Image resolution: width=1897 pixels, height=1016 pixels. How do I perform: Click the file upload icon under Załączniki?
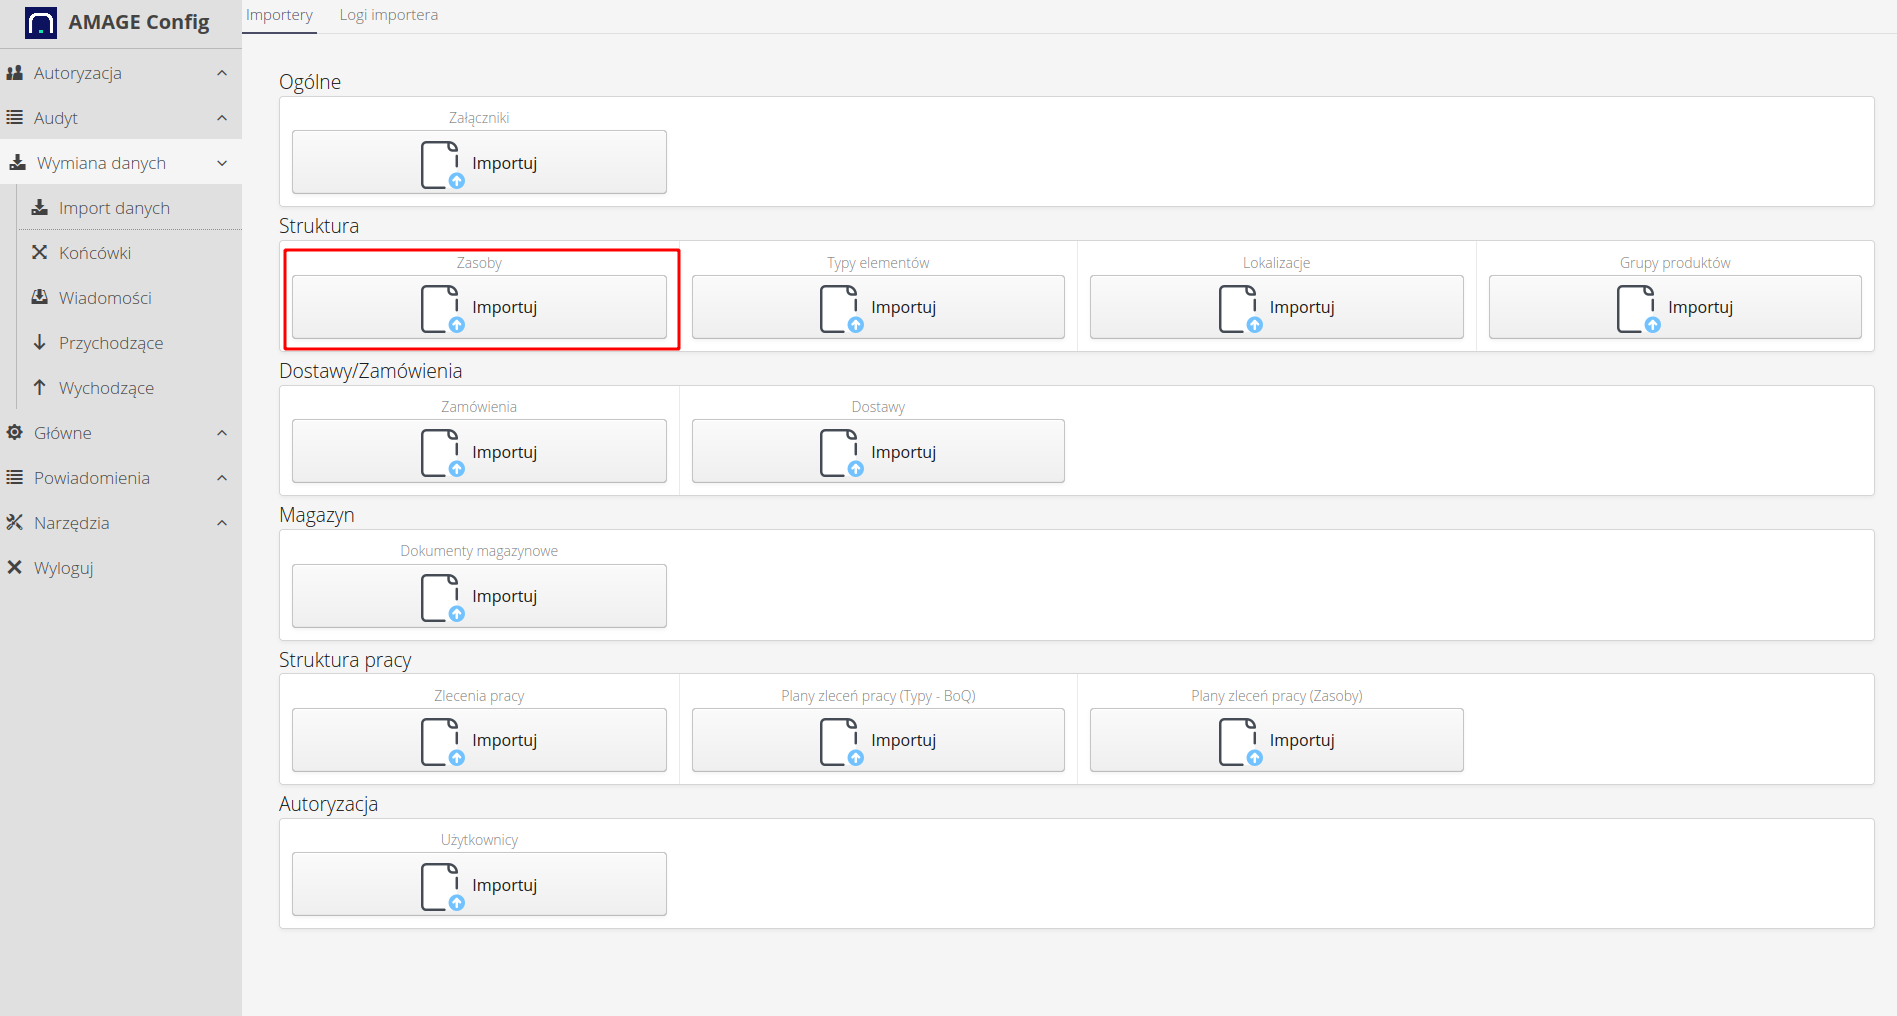pyautogui.click(x=442, y=164)
